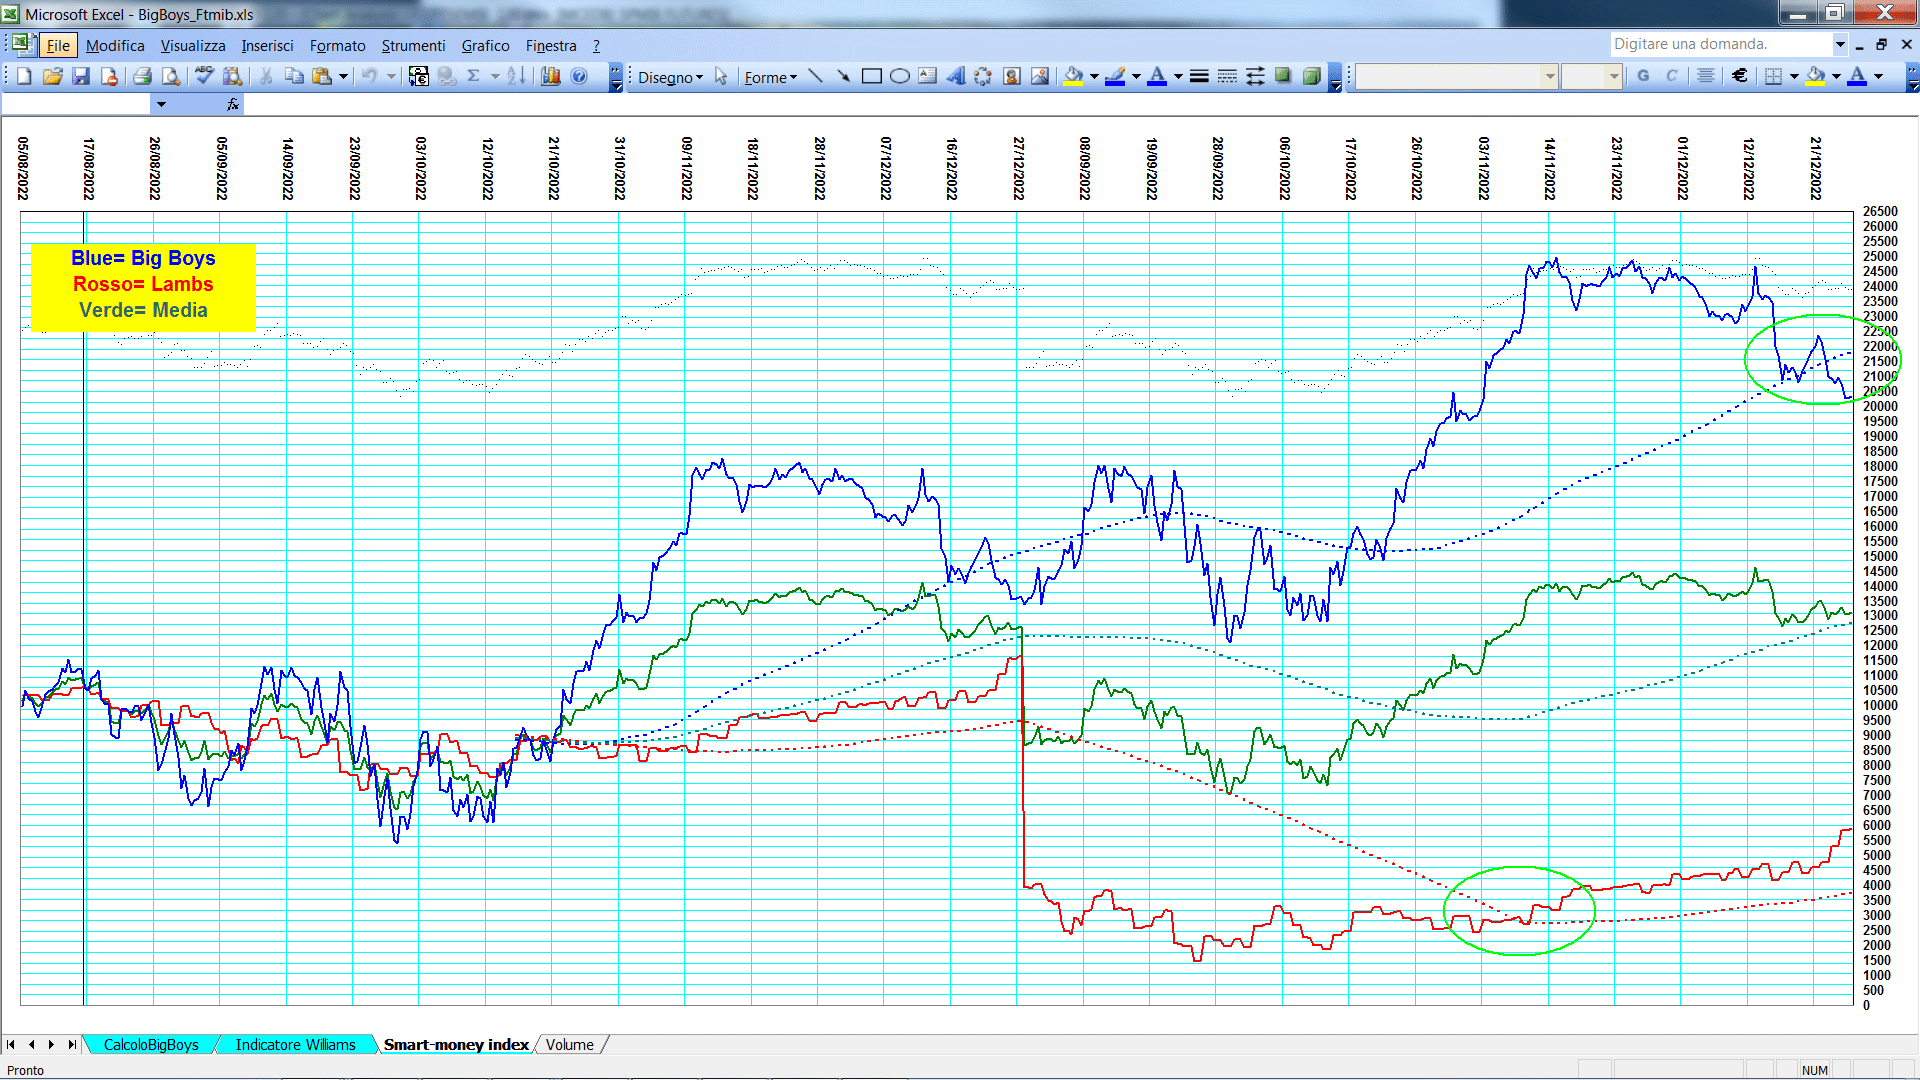Switch to the CalcoloBigBoys sheet tab
Viewport: 1920px width, 1080px height.
(x=151, y=1044)
